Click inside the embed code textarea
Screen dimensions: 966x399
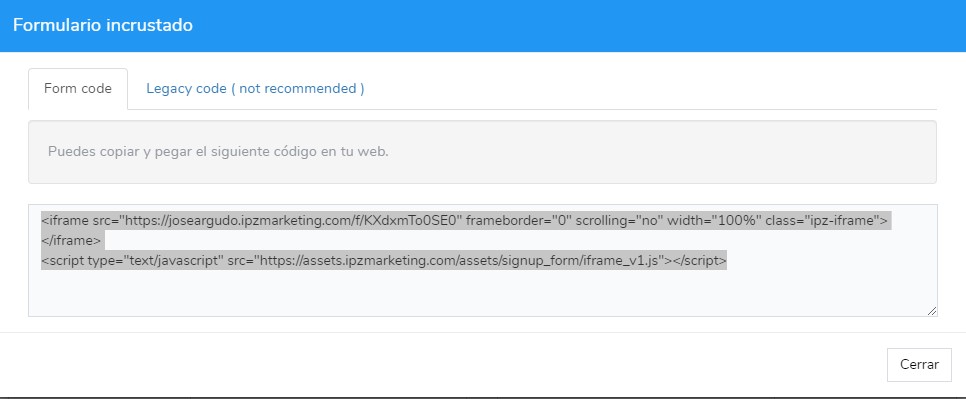[482, 260]
